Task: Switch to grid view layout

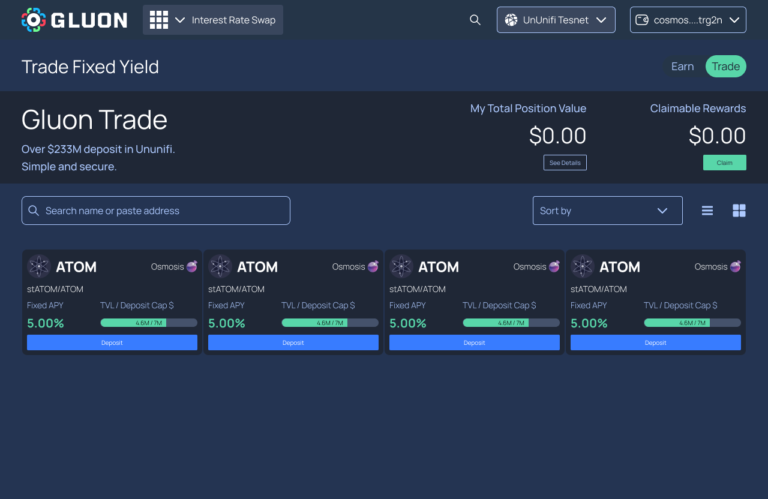Action: (x=739, y=211)
